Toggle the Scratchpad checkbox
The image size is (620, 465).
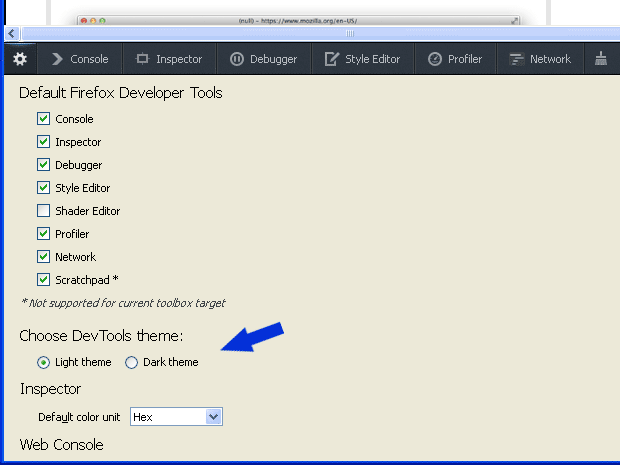click(43, 280)
